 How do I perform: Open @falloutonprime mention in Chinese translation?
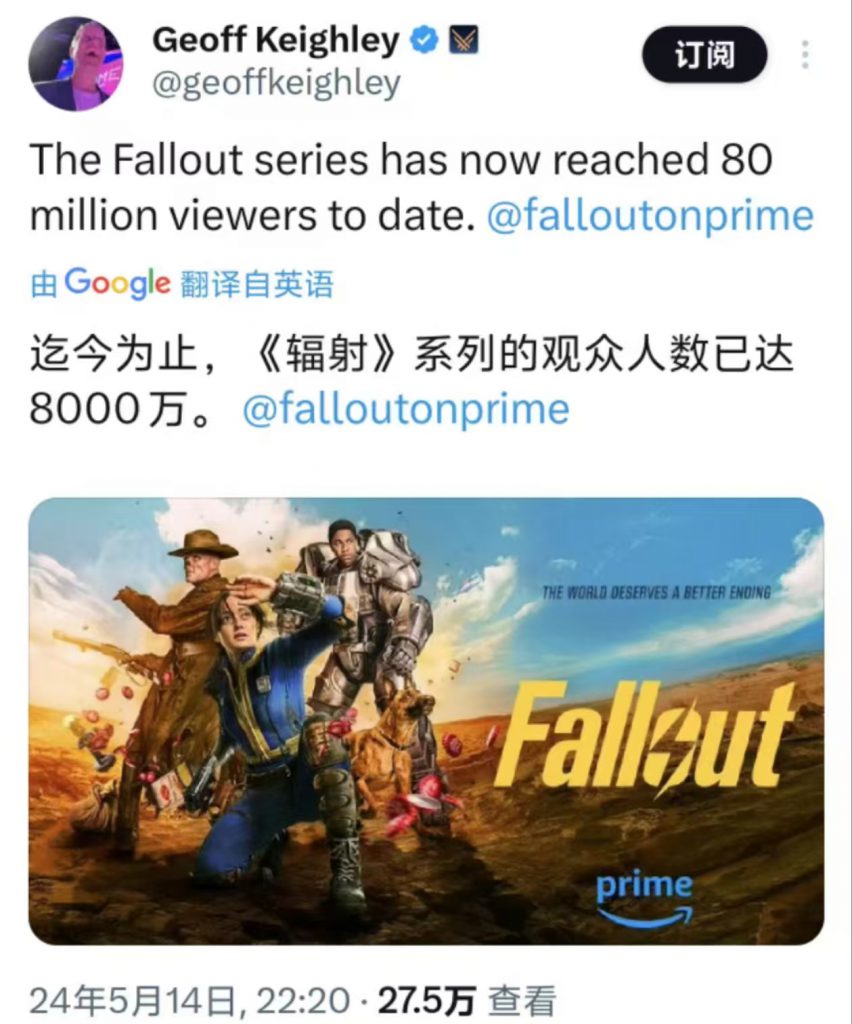(406, 409)
